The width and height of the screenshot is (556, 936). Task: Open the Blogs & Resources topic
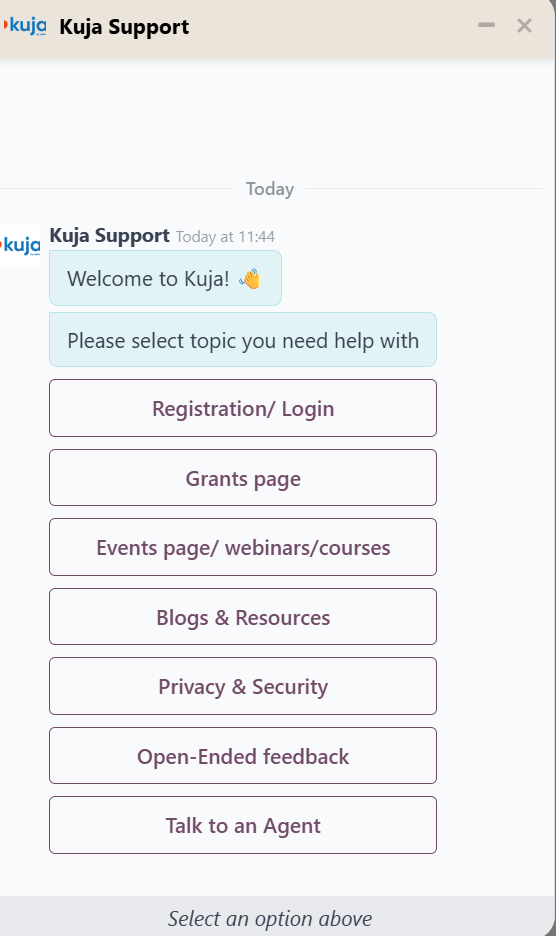point(243,617)
